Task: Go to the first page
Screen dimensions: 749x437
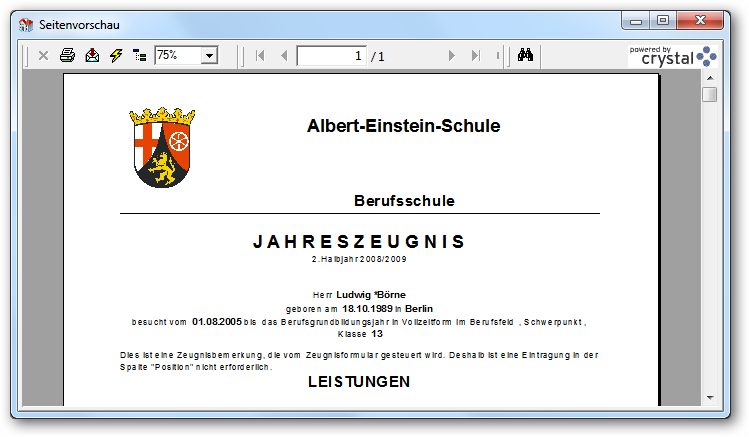Action: coord(260,56)
